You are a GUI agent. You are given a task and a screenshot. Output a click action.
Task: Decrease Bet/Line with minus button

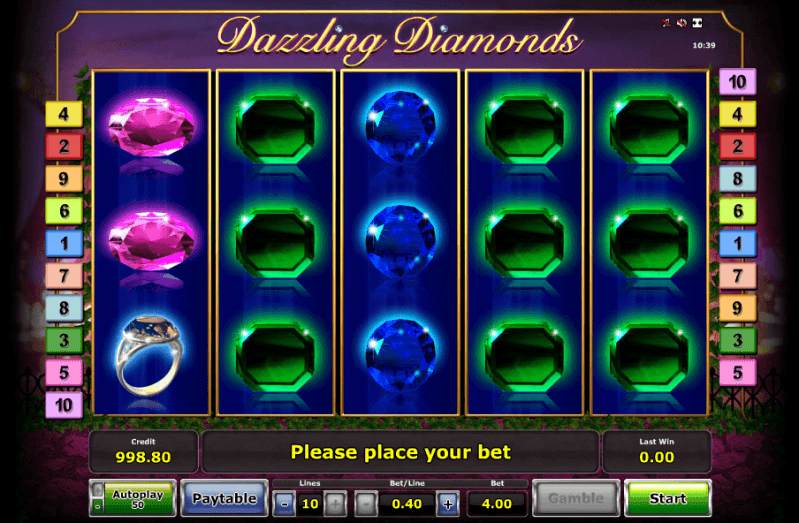(x=366, y=504)
